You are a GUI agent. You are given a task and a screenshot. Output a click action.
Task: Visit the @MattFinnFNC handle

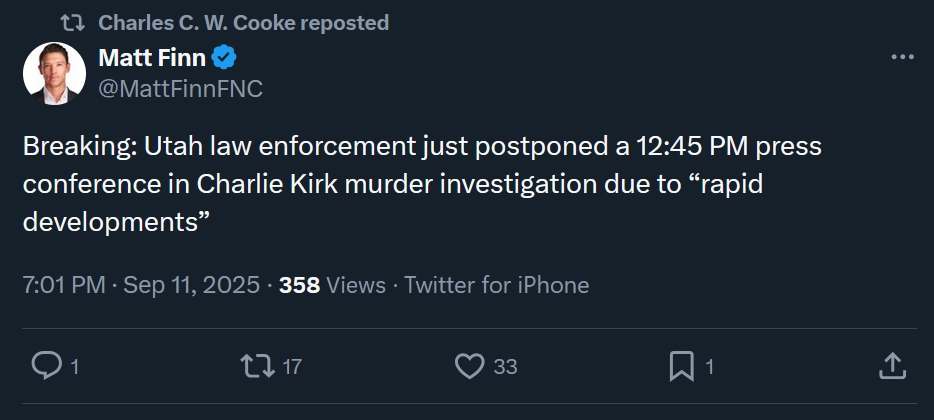pos(180,89)
